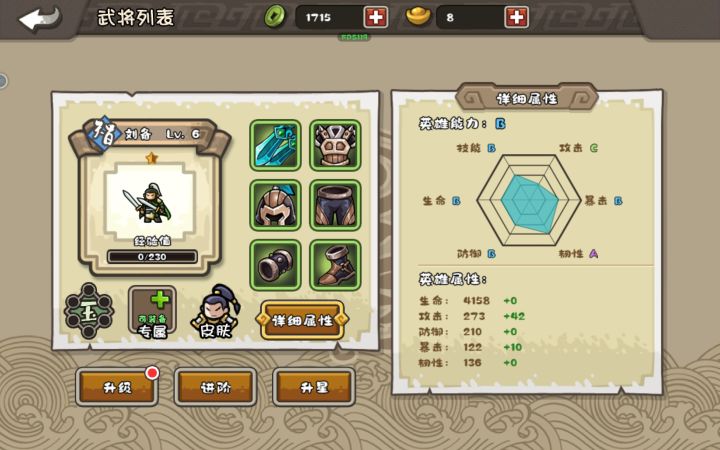The image size is (720, 450).
Task: Add gold ingots with the plus button
Action: 516,17
